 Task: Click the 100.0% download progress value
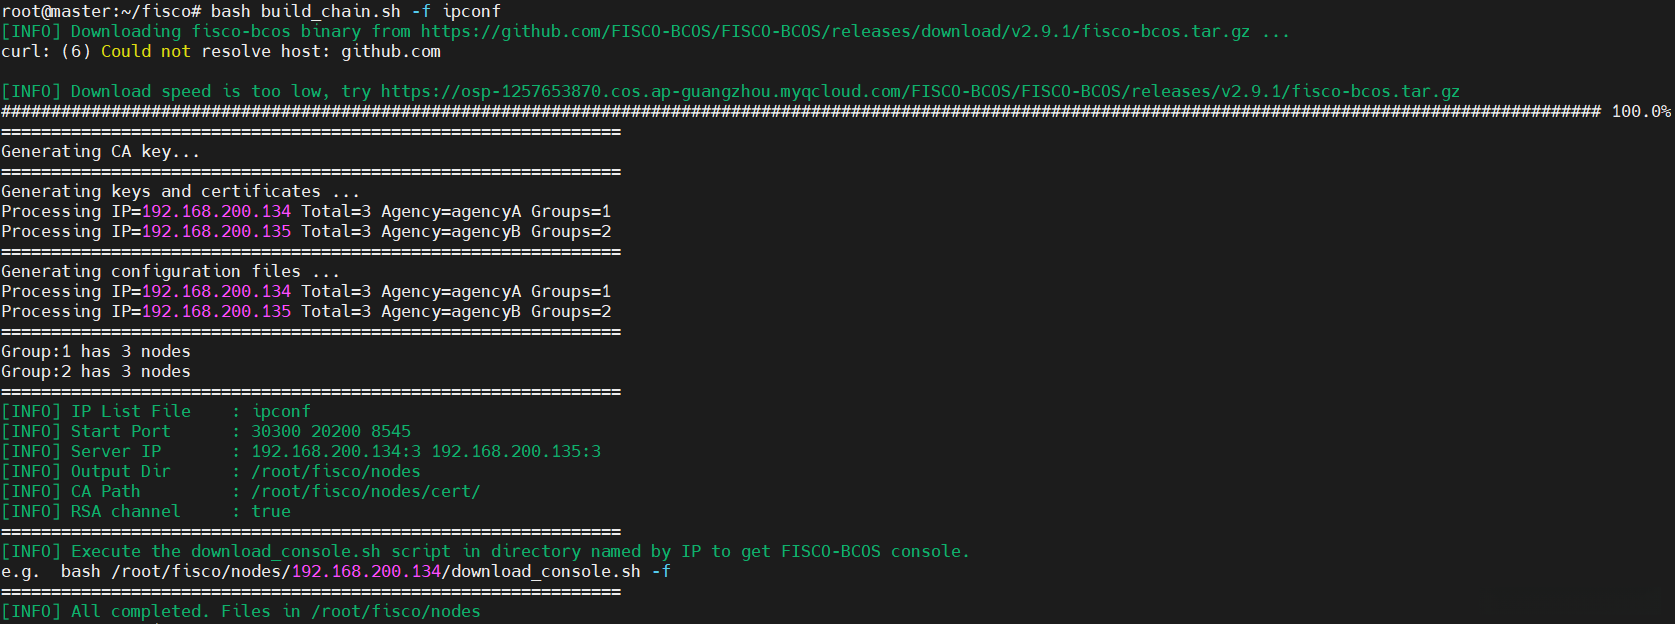tap(1640, 111)
